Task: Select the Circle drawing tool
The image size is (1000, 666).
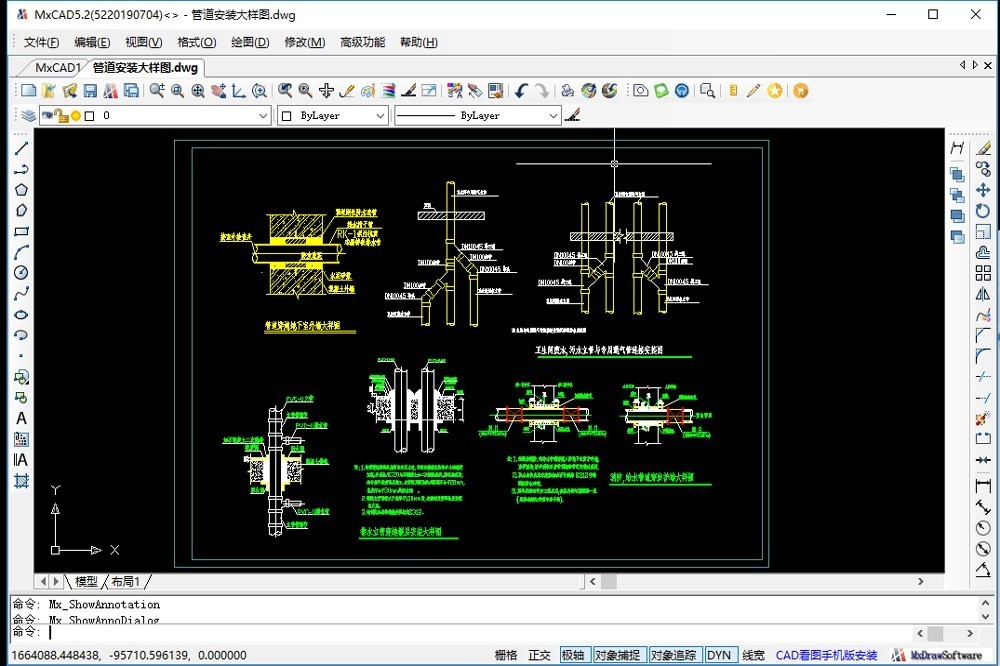Action: (x=21, y=273)
